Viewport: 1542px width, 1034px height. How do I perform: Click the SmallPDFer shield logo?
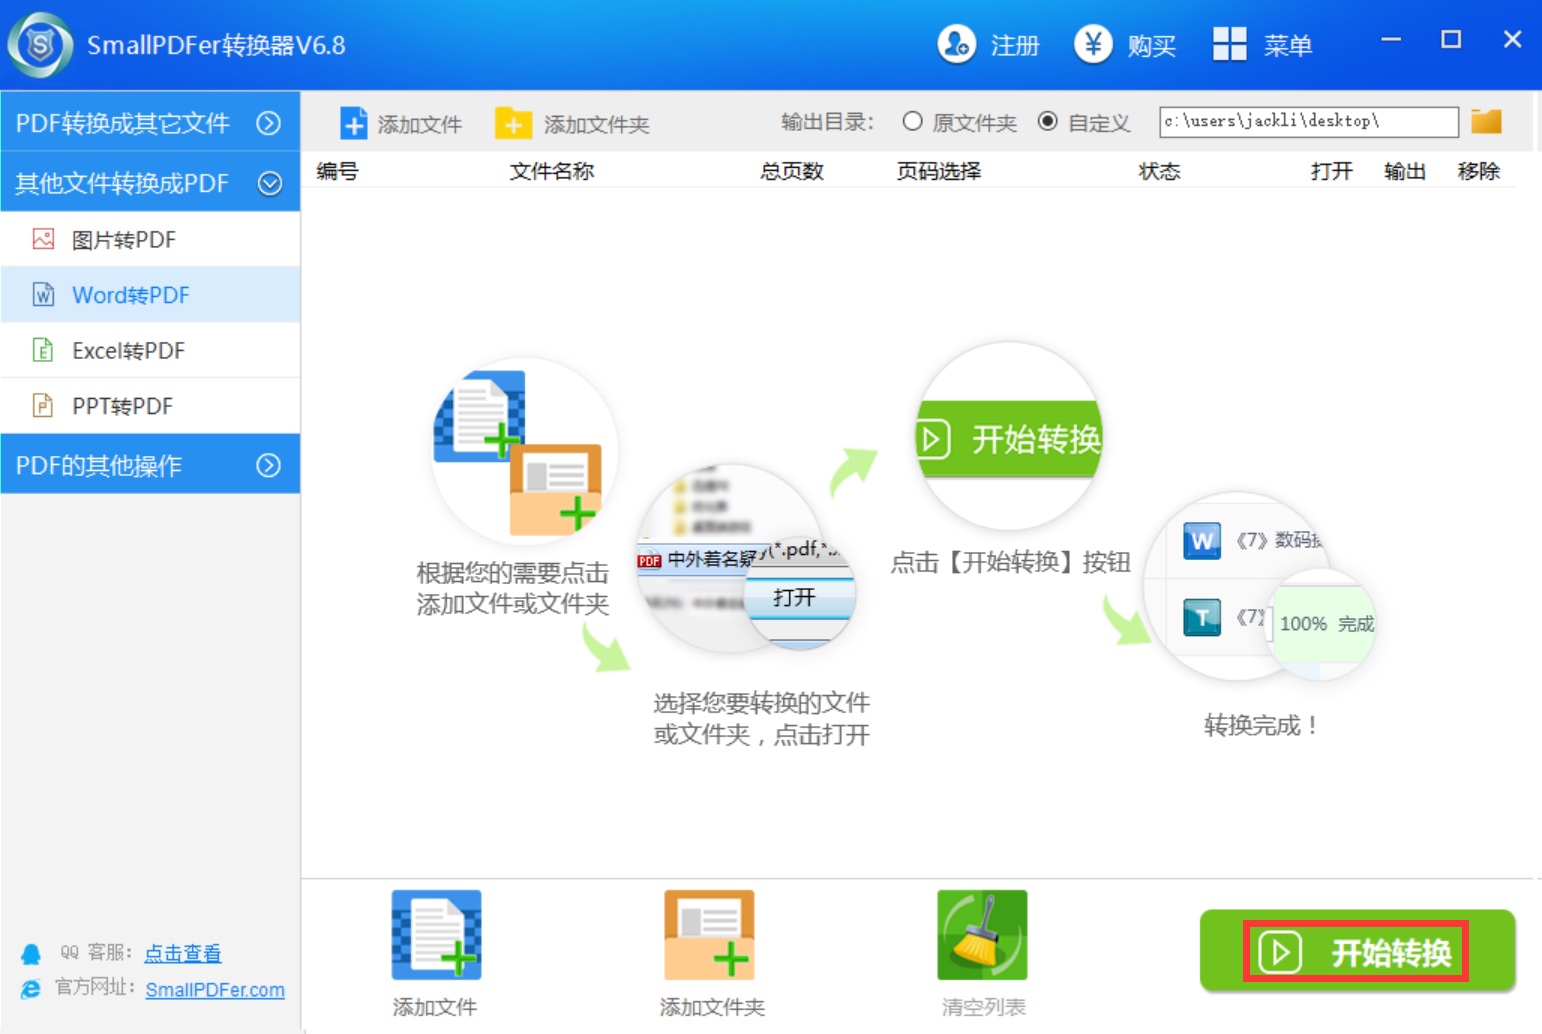40,45
